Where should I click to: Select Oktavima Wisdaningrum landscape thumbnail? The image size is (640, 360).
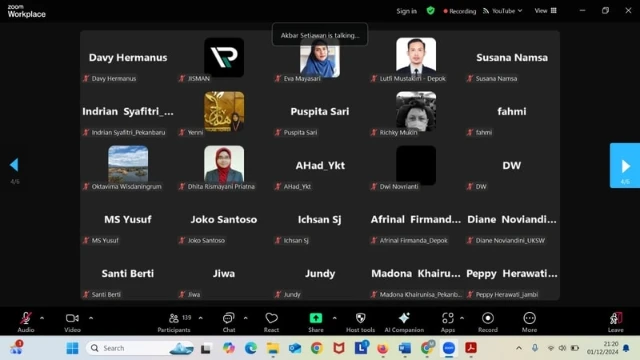[x=128, y=164]
